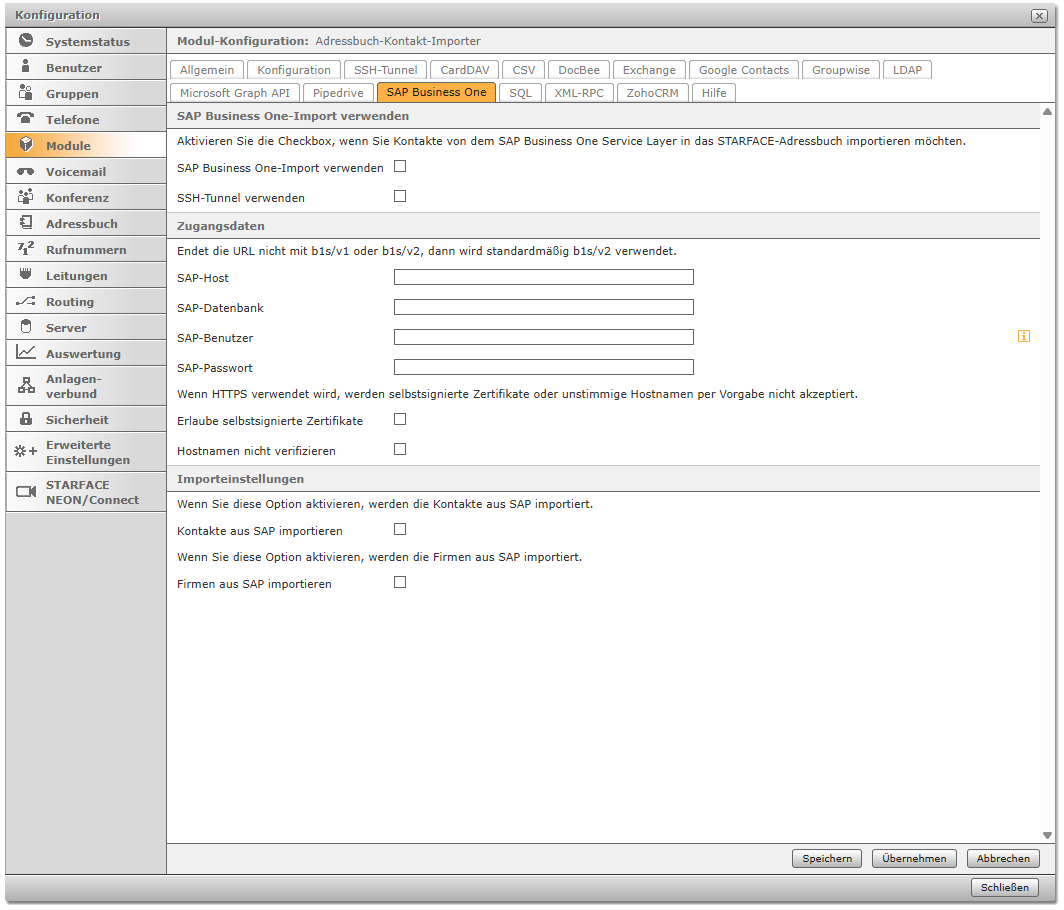1064x910 pixels.
Task: Click the info icon beside SAP-Benutzer
Action: [x=1023, y=337]
